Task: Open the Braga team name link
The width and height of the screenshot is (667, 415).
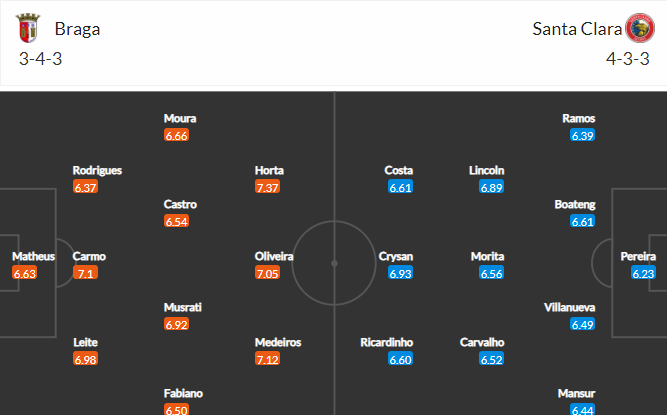Action: coord(77,28)
